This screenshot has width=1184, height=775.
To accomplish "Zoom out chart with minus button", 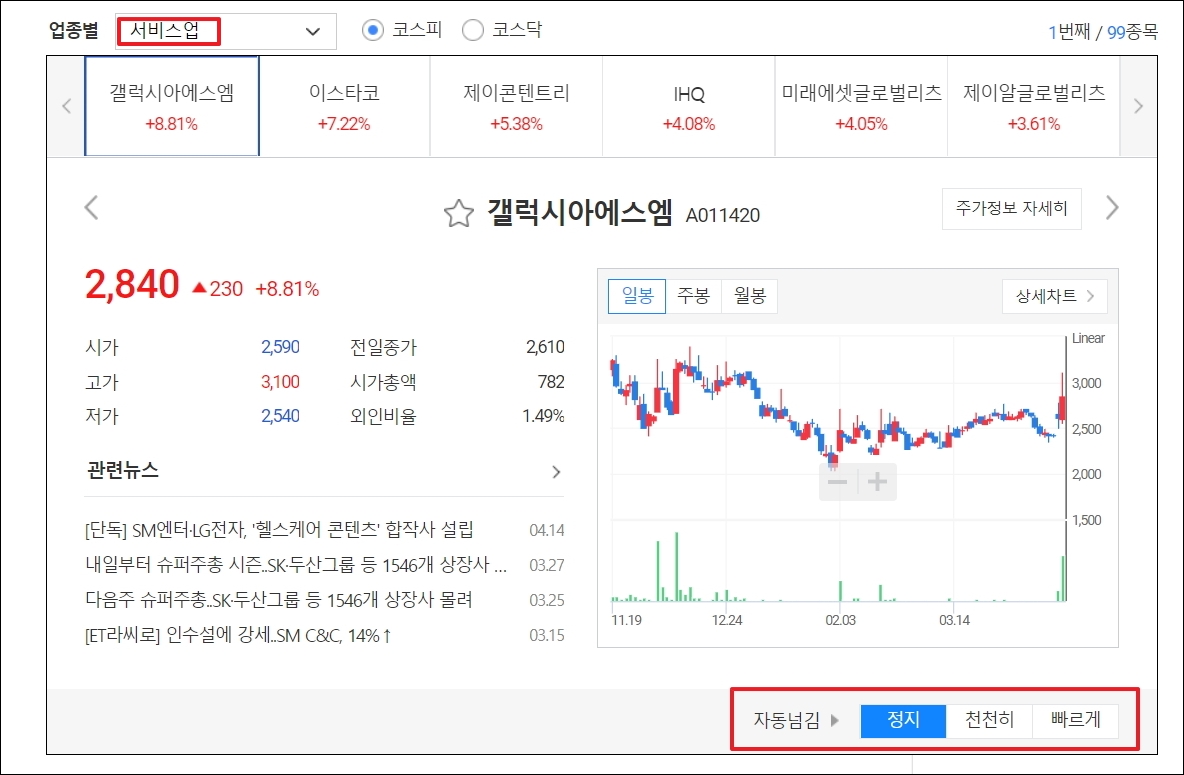I will tap(837, 482).
